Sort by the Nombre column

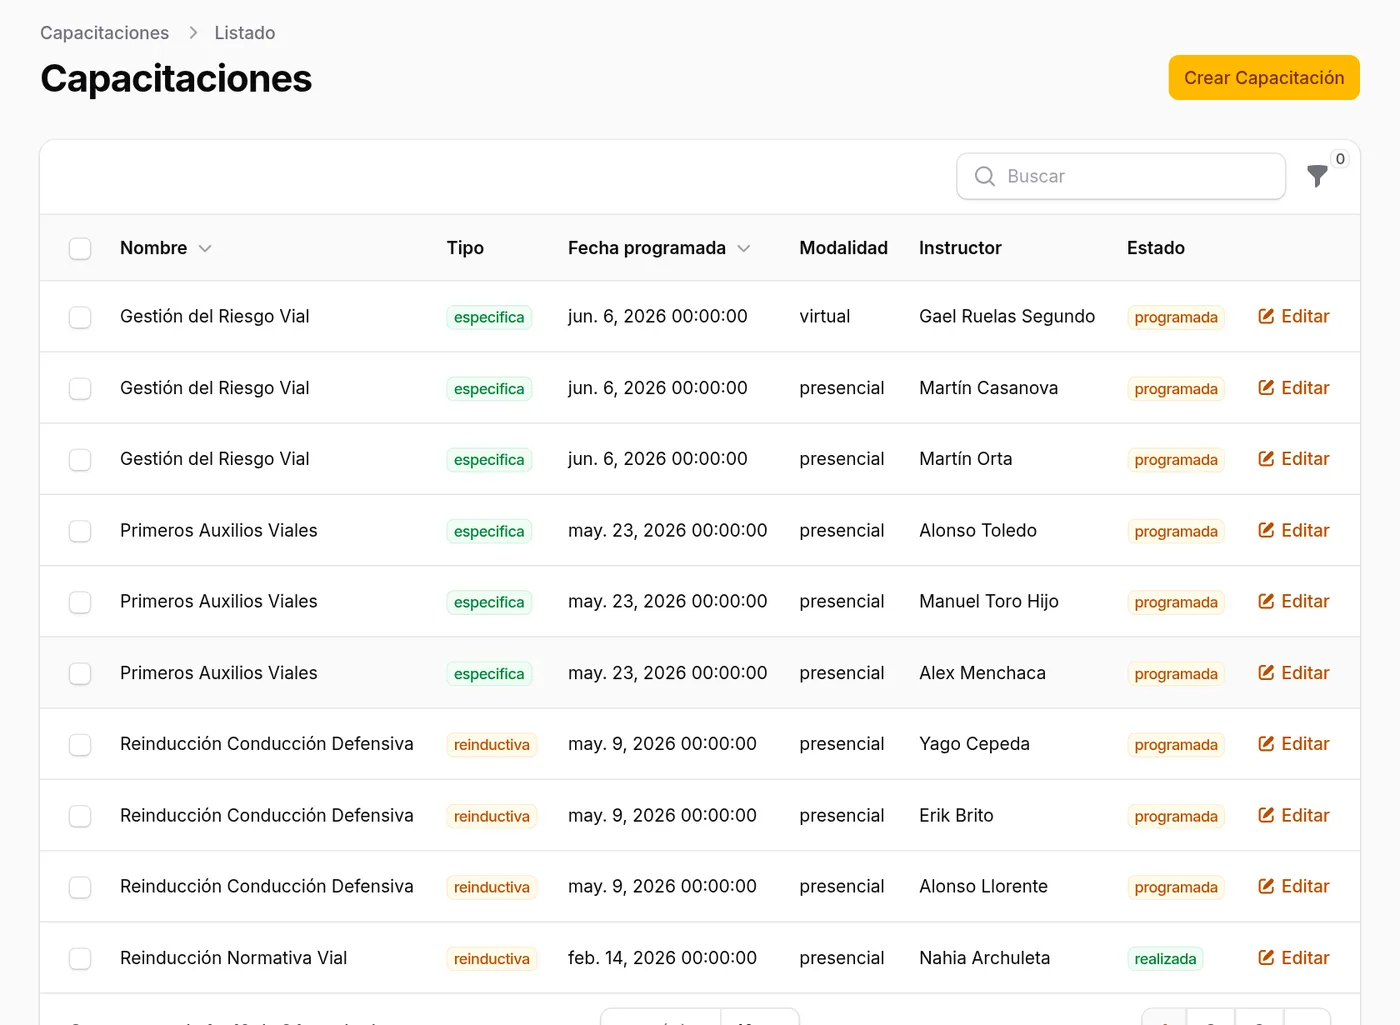click(x=165, y=248)
